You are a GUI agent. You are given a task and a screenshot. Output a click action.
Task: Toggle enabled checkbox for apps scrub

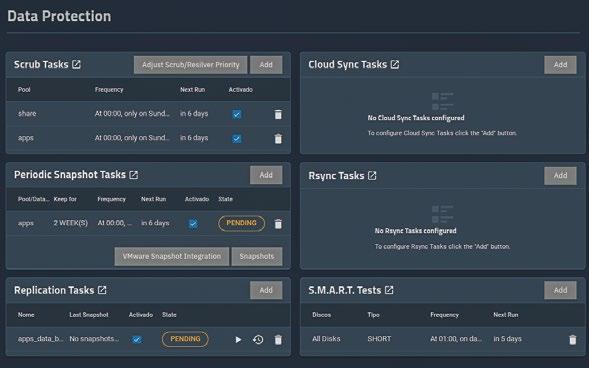pos(237,139)
